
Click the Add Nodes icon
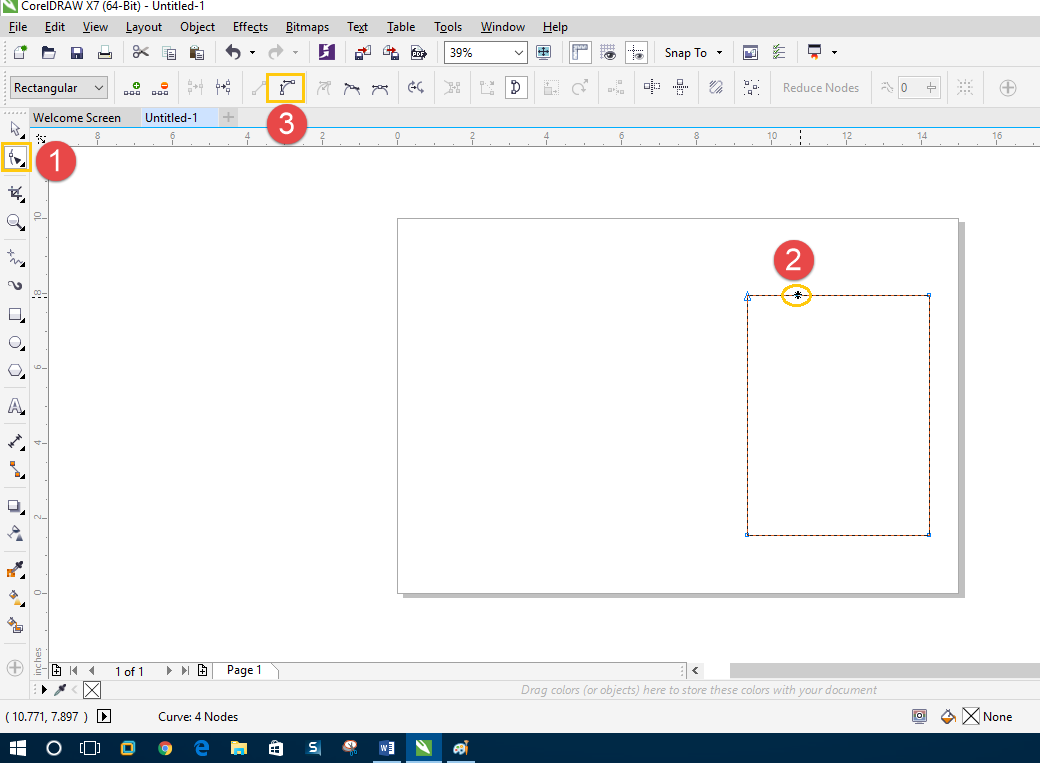tap(132, 87)
